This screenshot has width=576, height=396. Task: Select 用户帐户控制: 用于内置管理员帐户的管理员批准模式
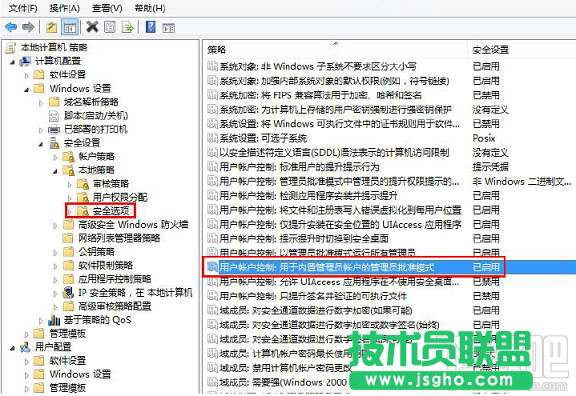click(327, 267)
